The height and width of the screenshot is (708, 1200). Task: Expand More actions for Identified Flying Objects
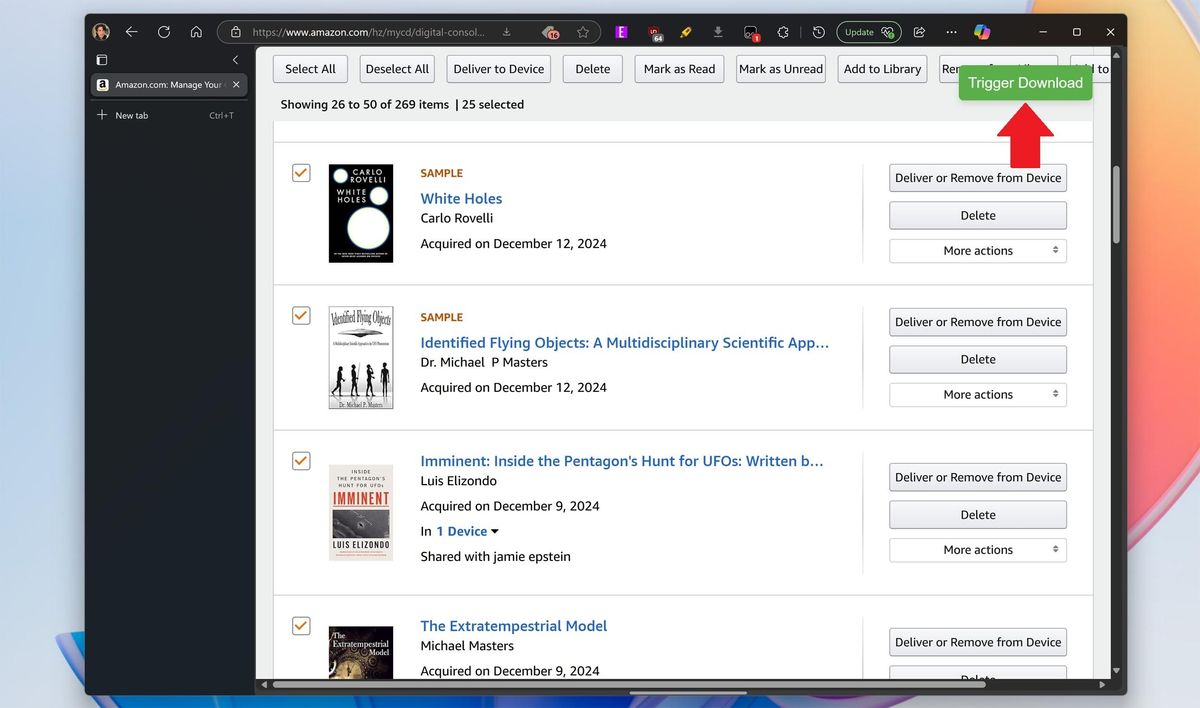pos(978,395)
